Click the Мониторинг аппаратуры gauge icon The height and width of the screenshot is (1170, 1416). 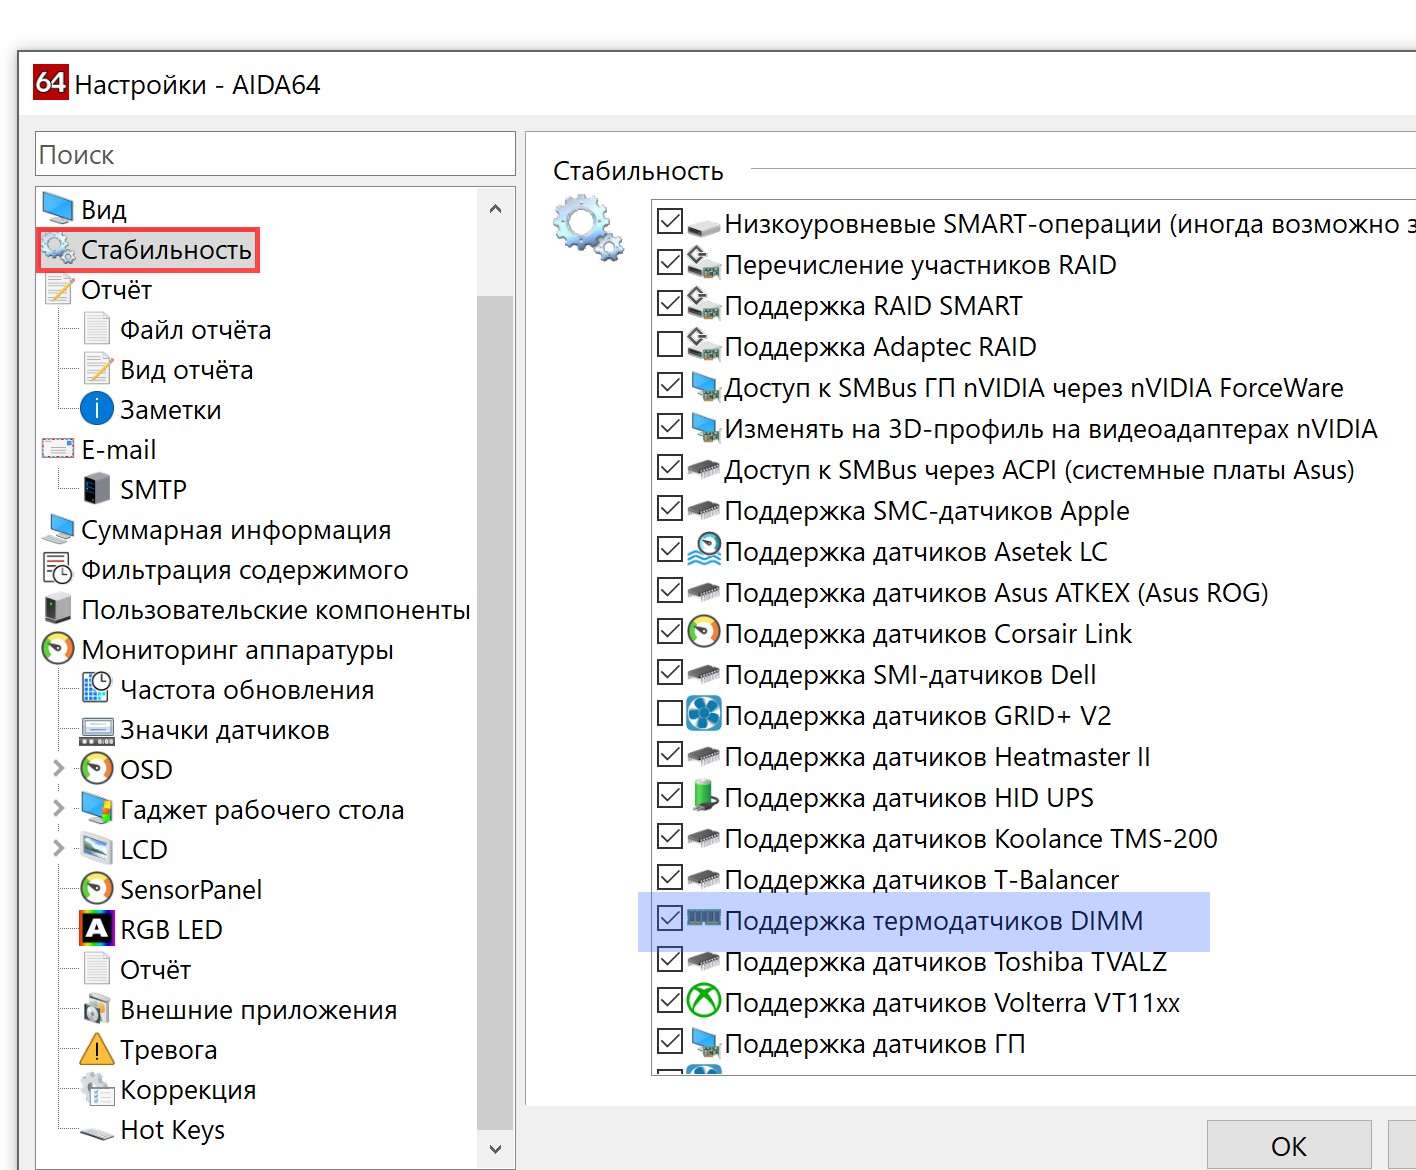click(58, 649)
